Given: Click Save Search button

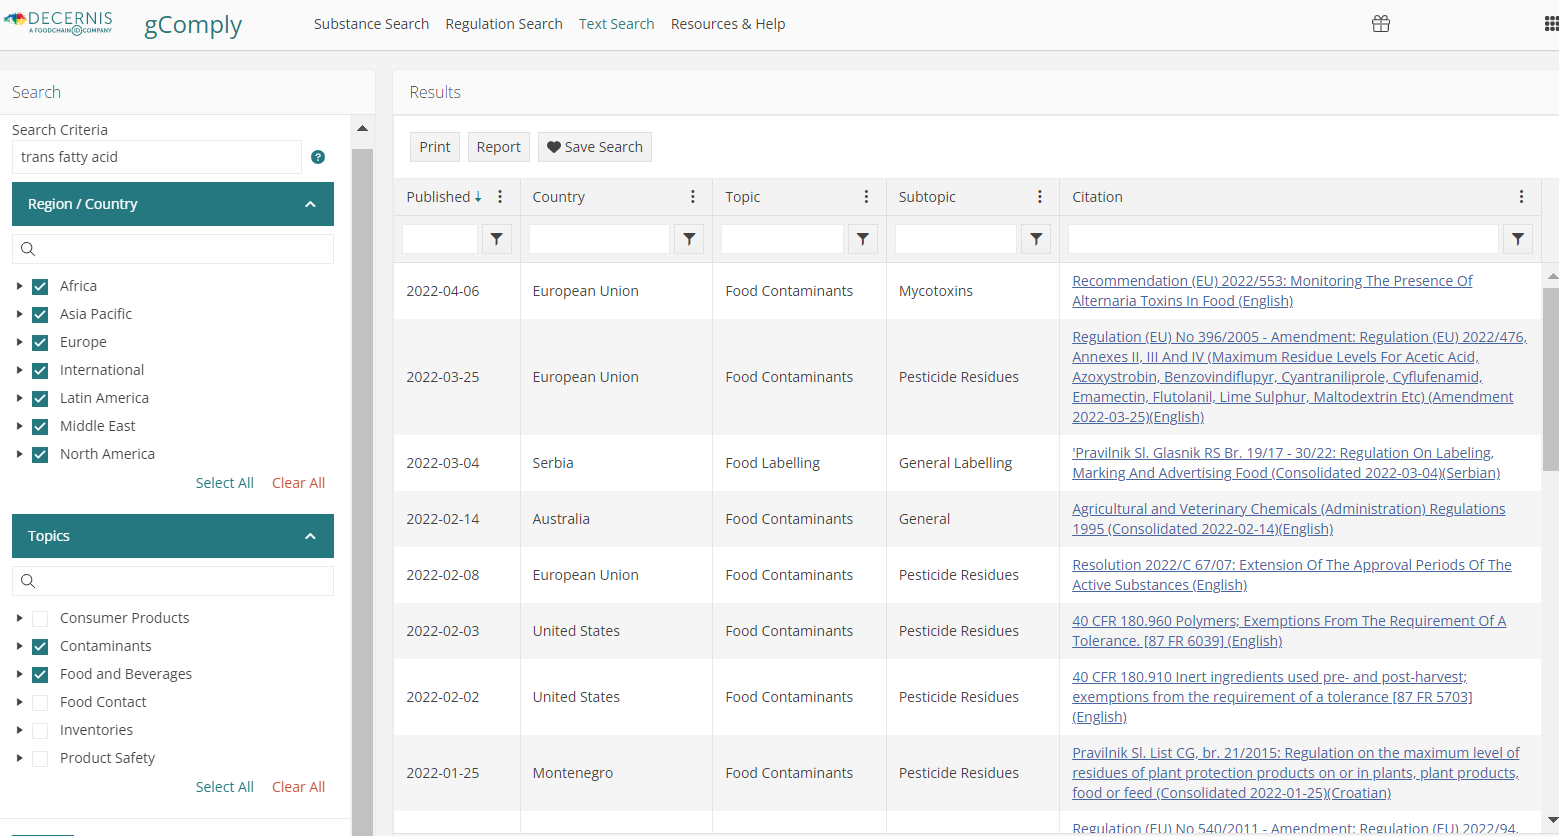Looking at the screenshot, I should point(595,147).
